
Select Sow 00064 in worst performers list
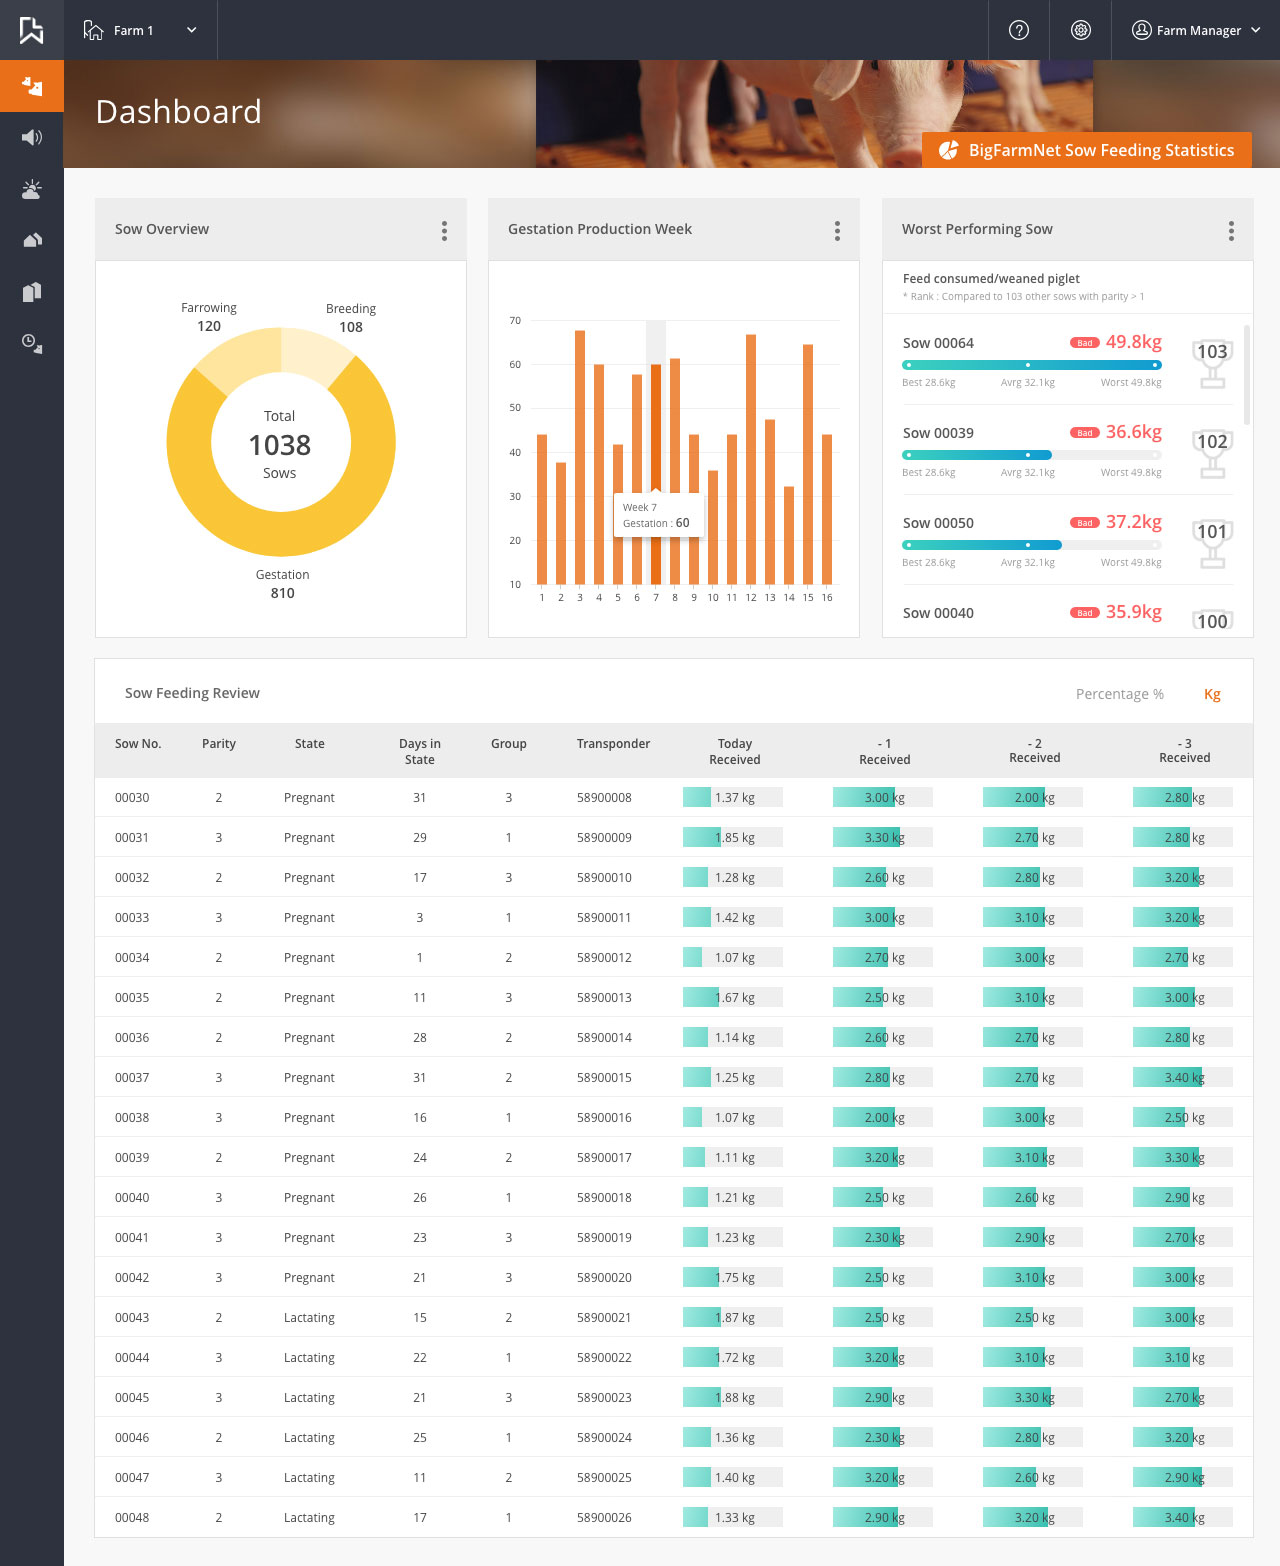point(938,343)
